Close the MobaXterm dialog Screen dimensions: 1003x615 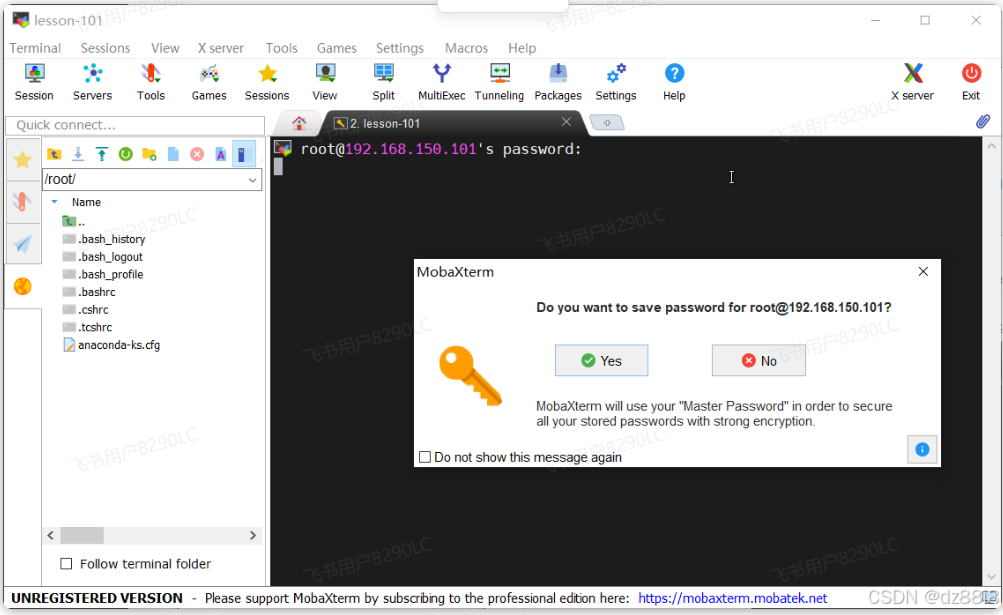pyautogui.click(x=923, y=271)
